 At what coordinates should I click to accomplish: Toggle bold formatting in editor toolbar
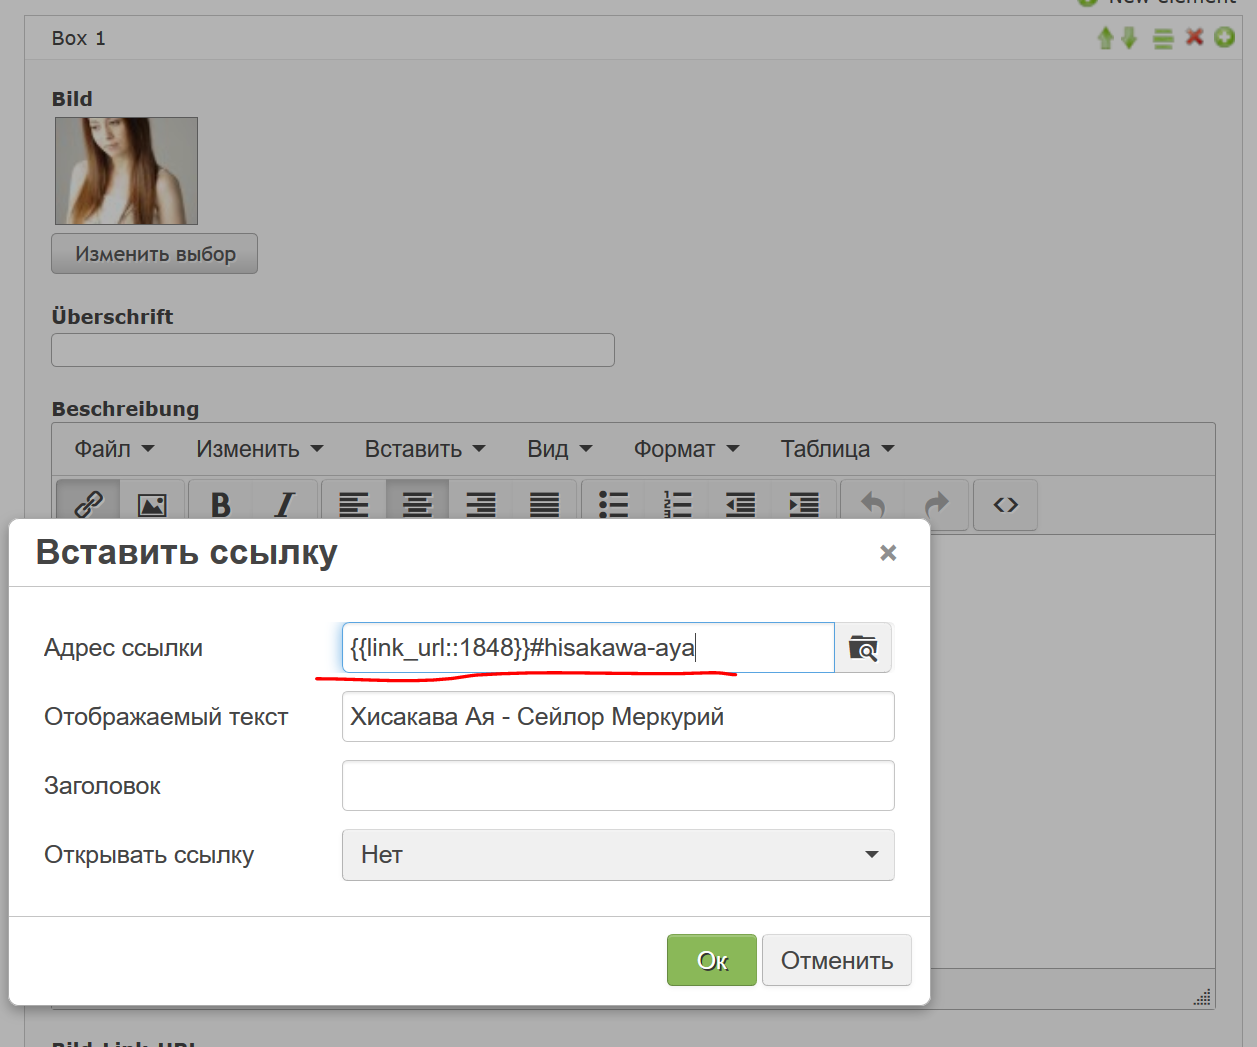click(x=221, y=505)
